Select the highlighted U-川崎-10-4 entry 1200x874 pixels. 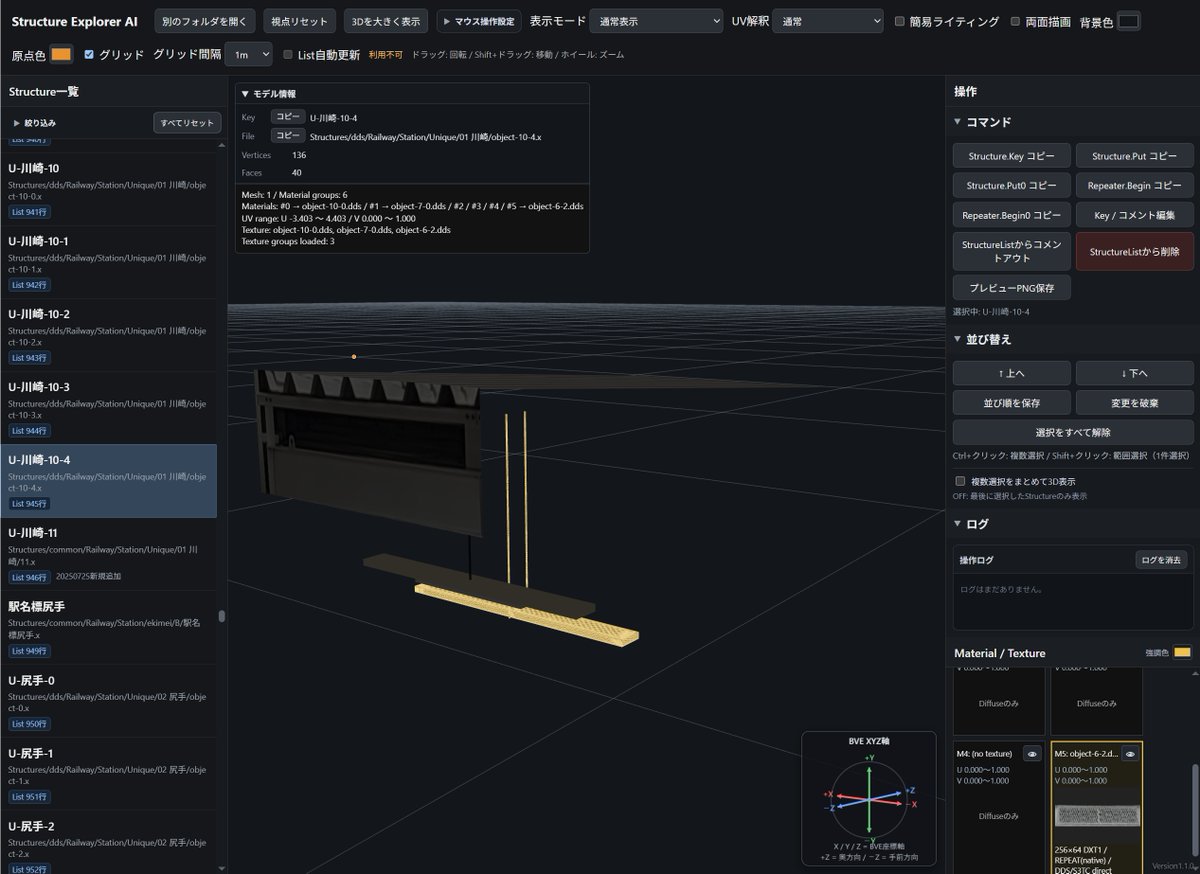point(108,481)
